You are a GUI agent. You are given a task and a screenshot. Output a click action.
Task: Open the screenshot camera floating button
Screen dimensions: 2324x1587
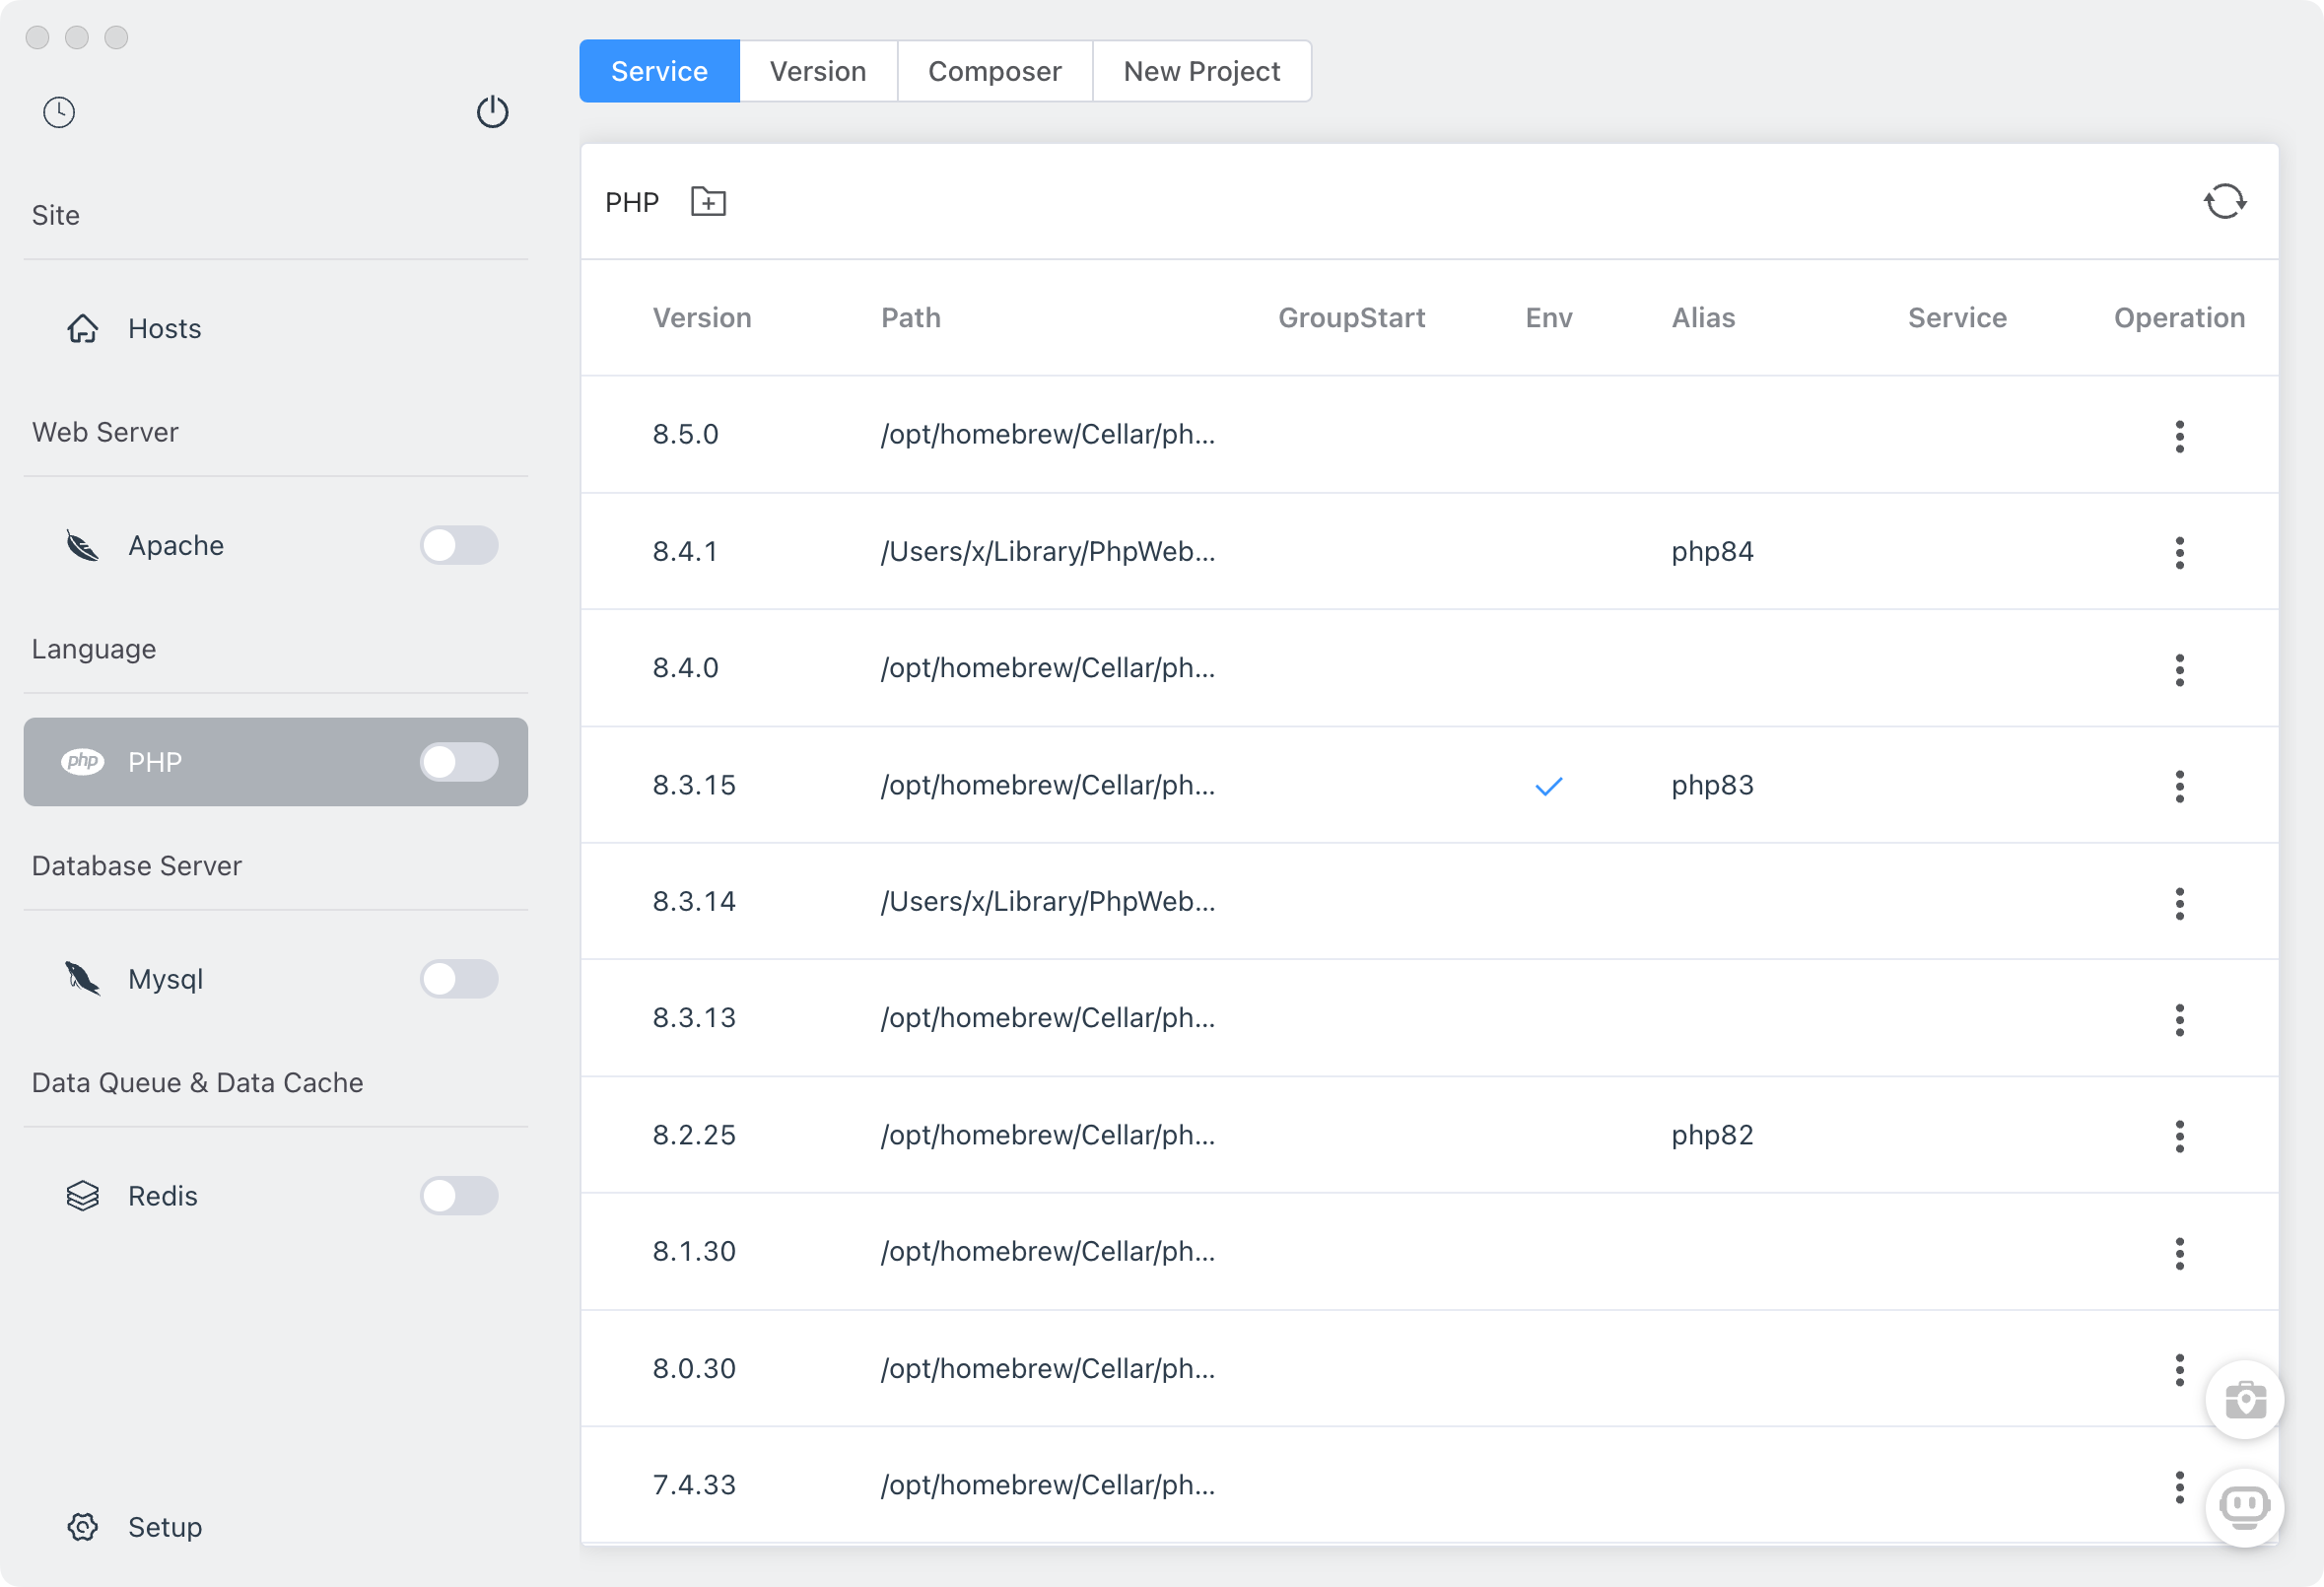click(x=2244, y=1400)
